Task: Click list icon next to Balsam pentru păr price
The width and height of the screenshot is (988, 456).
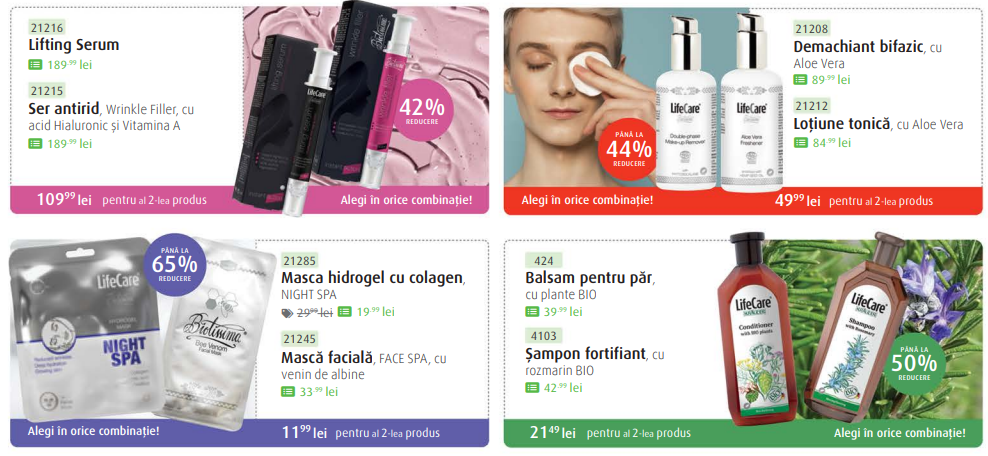Action: (x=532, y=312)
